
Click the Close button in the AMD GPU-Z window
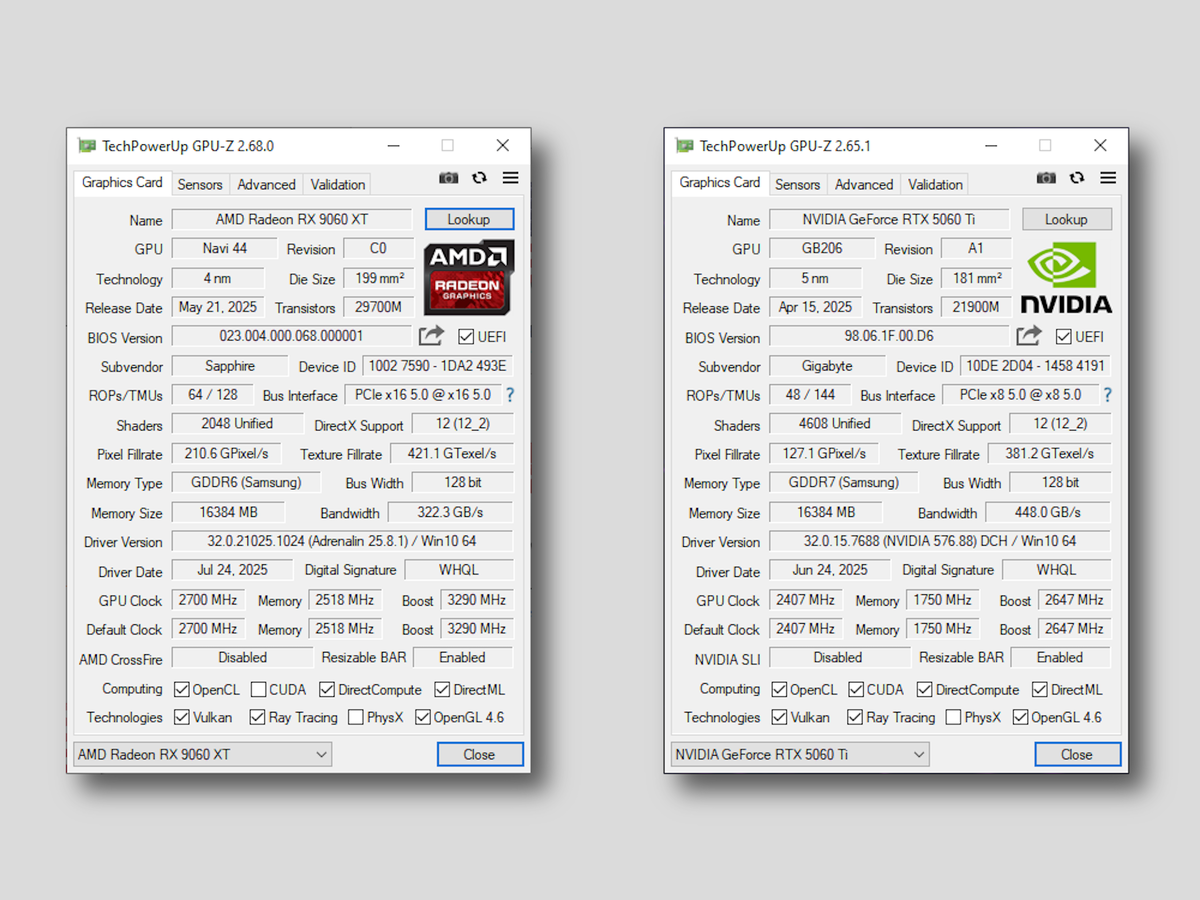point(479,755)
